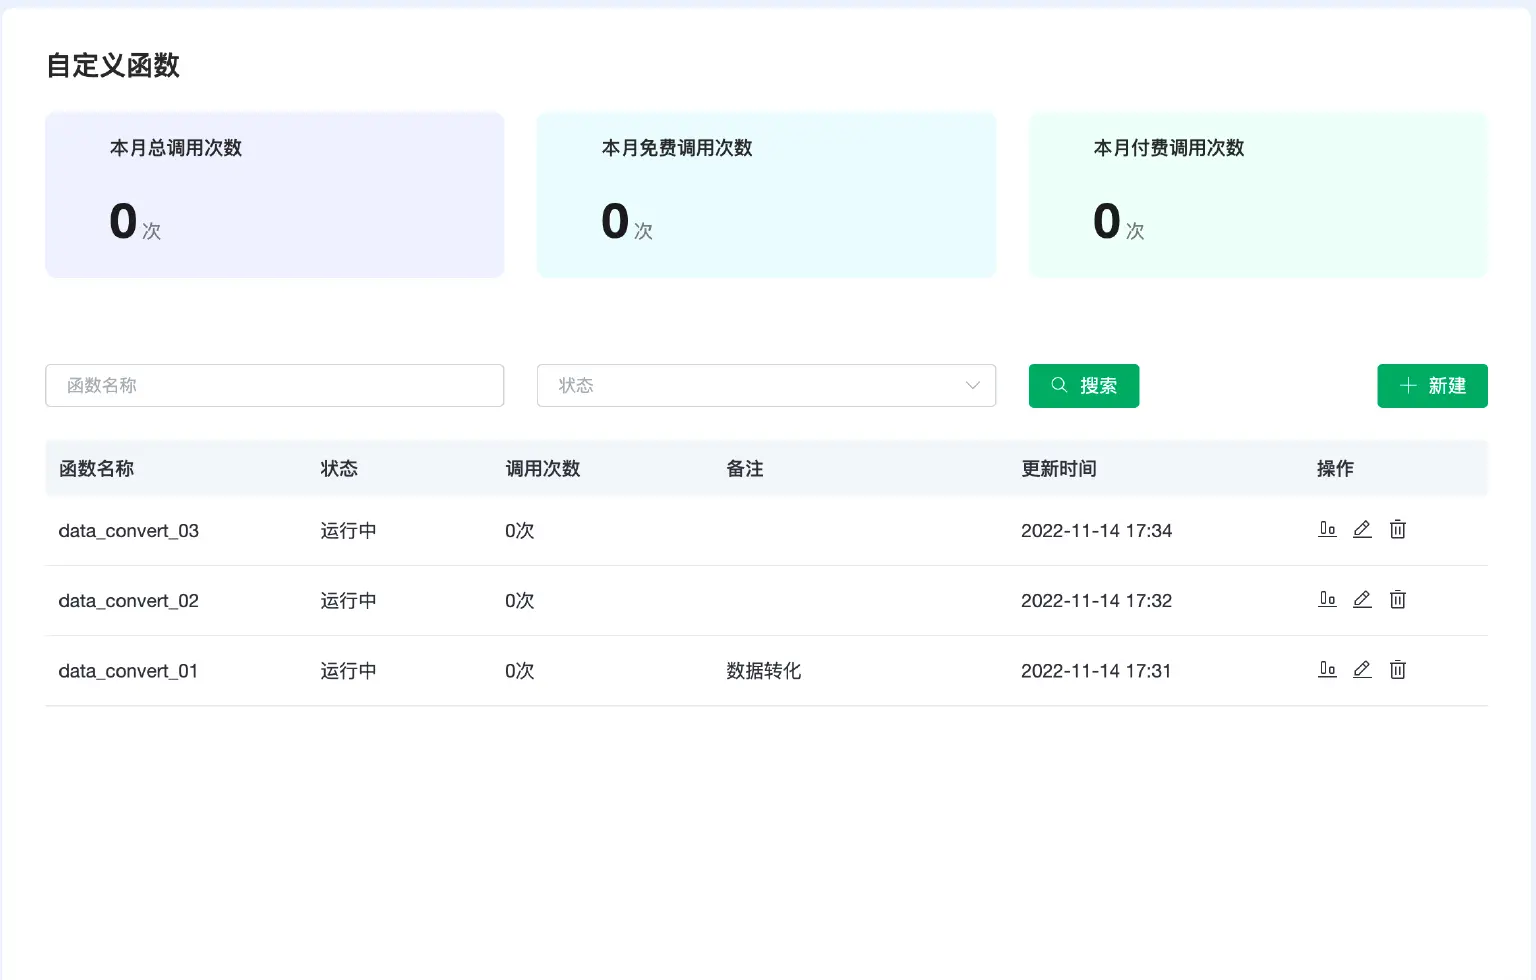Click the trash icon for data_convert_02
This screenshot has height=980, width=1536.
pyautogui.click(x=1397, y=600)
